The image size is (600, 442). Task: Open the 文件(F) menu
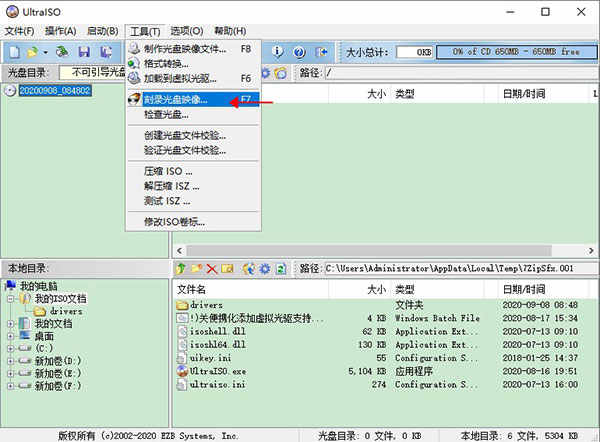(19, 31)
